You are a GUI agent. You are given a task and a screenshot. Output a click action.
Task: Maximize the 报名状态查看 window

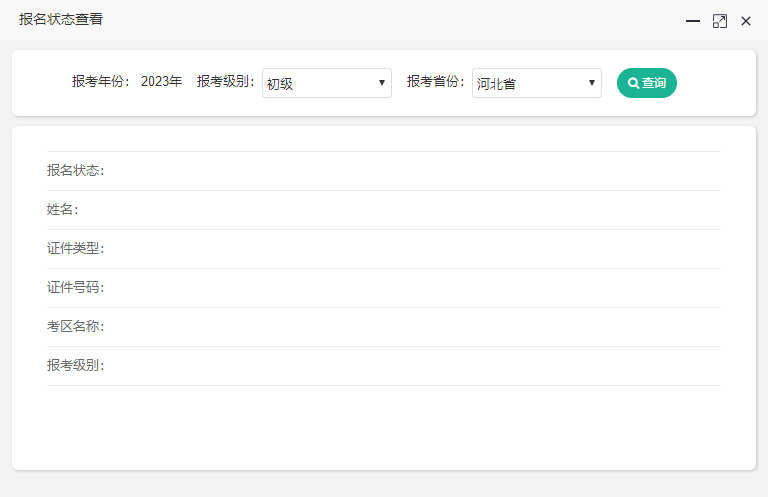(719, 21)
